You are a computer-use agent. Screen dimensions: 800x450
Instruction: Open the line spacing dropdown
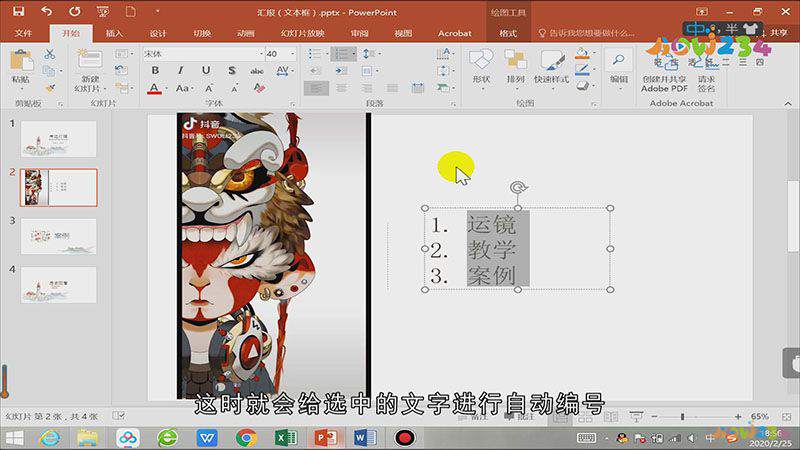[x=371, y=54]
